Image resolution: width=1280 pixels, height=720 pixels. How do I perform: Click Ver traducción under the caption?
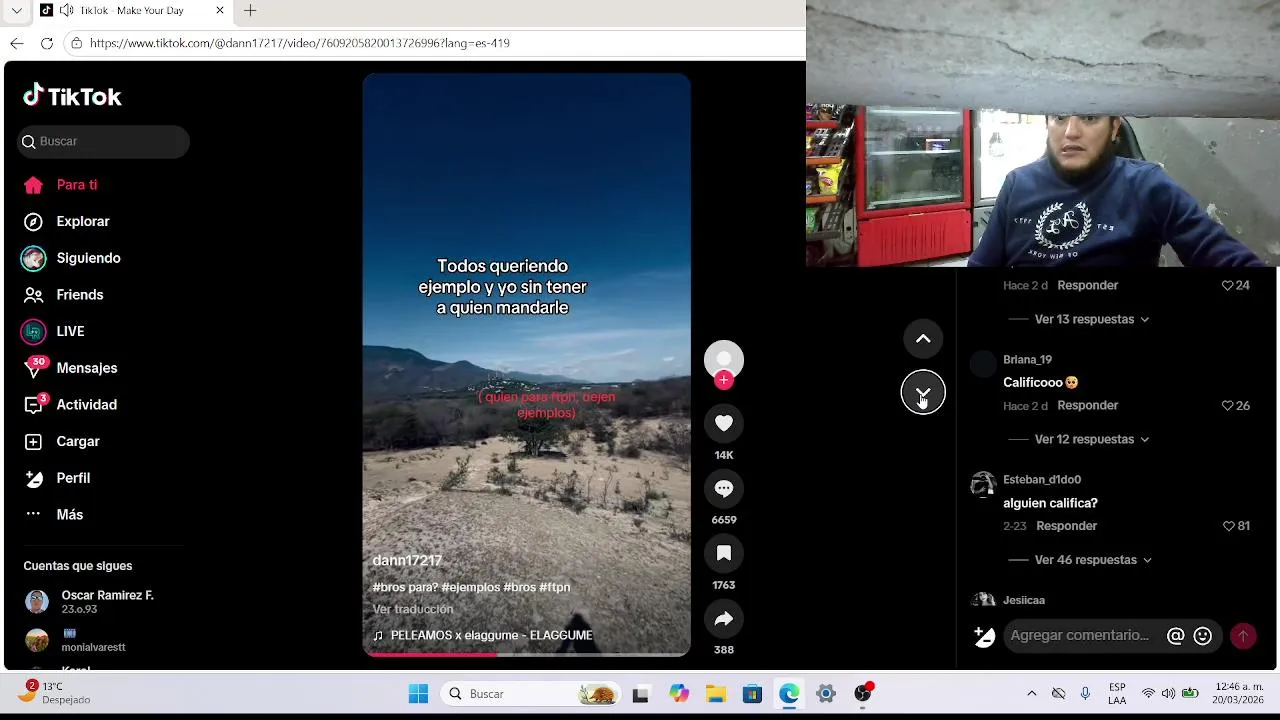pyautogui.click(x=413, y=609)
